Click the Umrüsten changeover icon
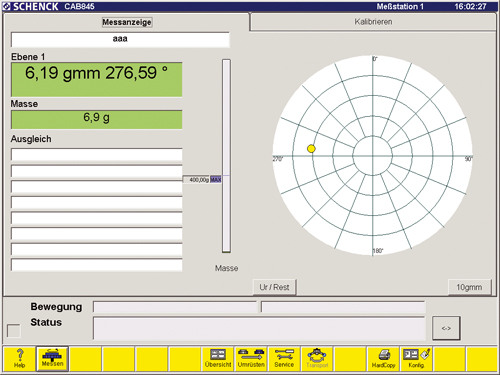Screen dimensions: 500x375 point(251,359)
